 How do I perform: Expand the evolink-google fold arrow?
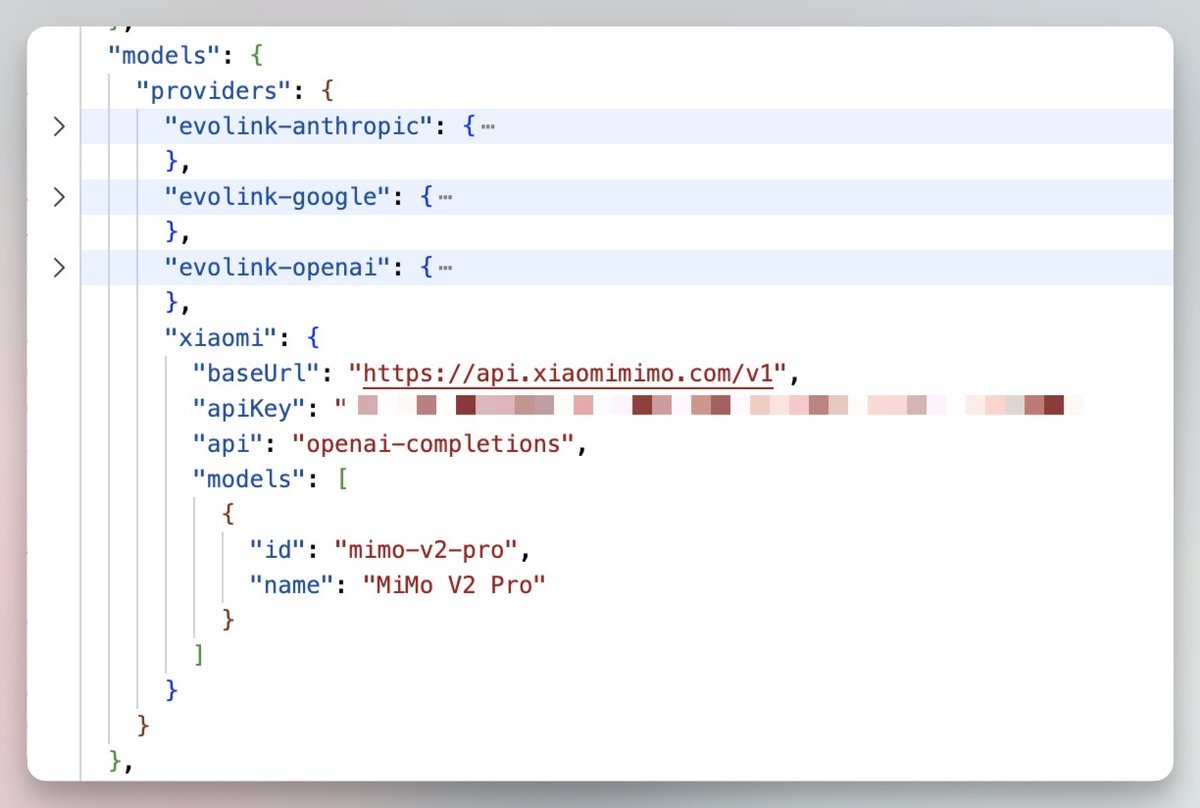pyautogui.click(x=59, y=197)
